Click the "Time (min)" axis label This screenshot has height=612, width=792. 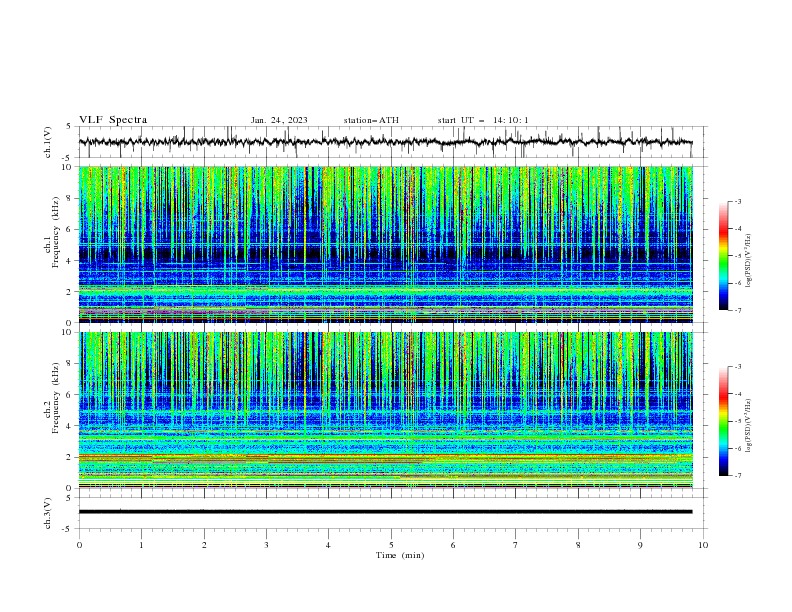[x=400, y=555]
